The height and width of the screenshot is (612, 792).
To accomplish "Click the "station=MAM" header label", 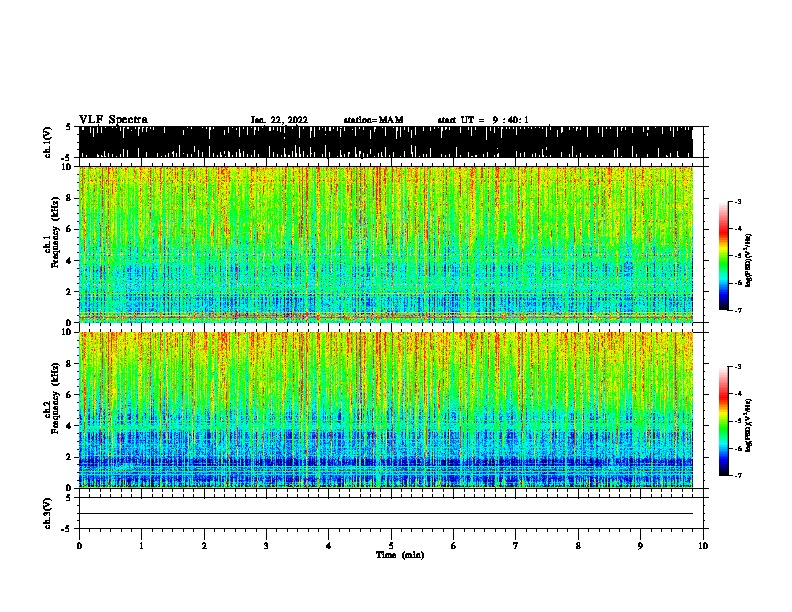I will pyautogui.click(x=373, y=120).
